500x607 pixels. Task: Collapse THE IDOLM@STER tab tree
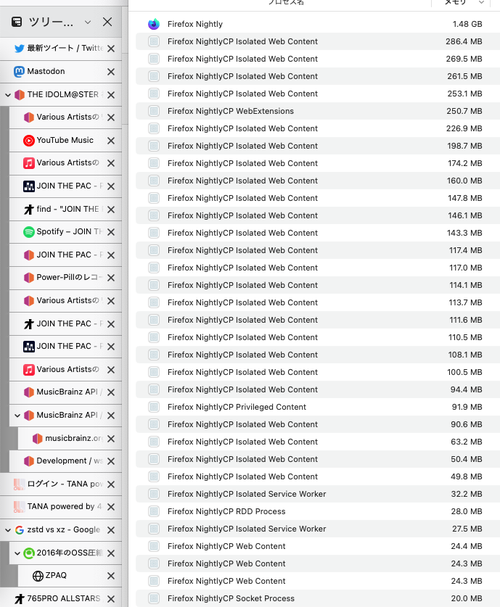[8, 94]
